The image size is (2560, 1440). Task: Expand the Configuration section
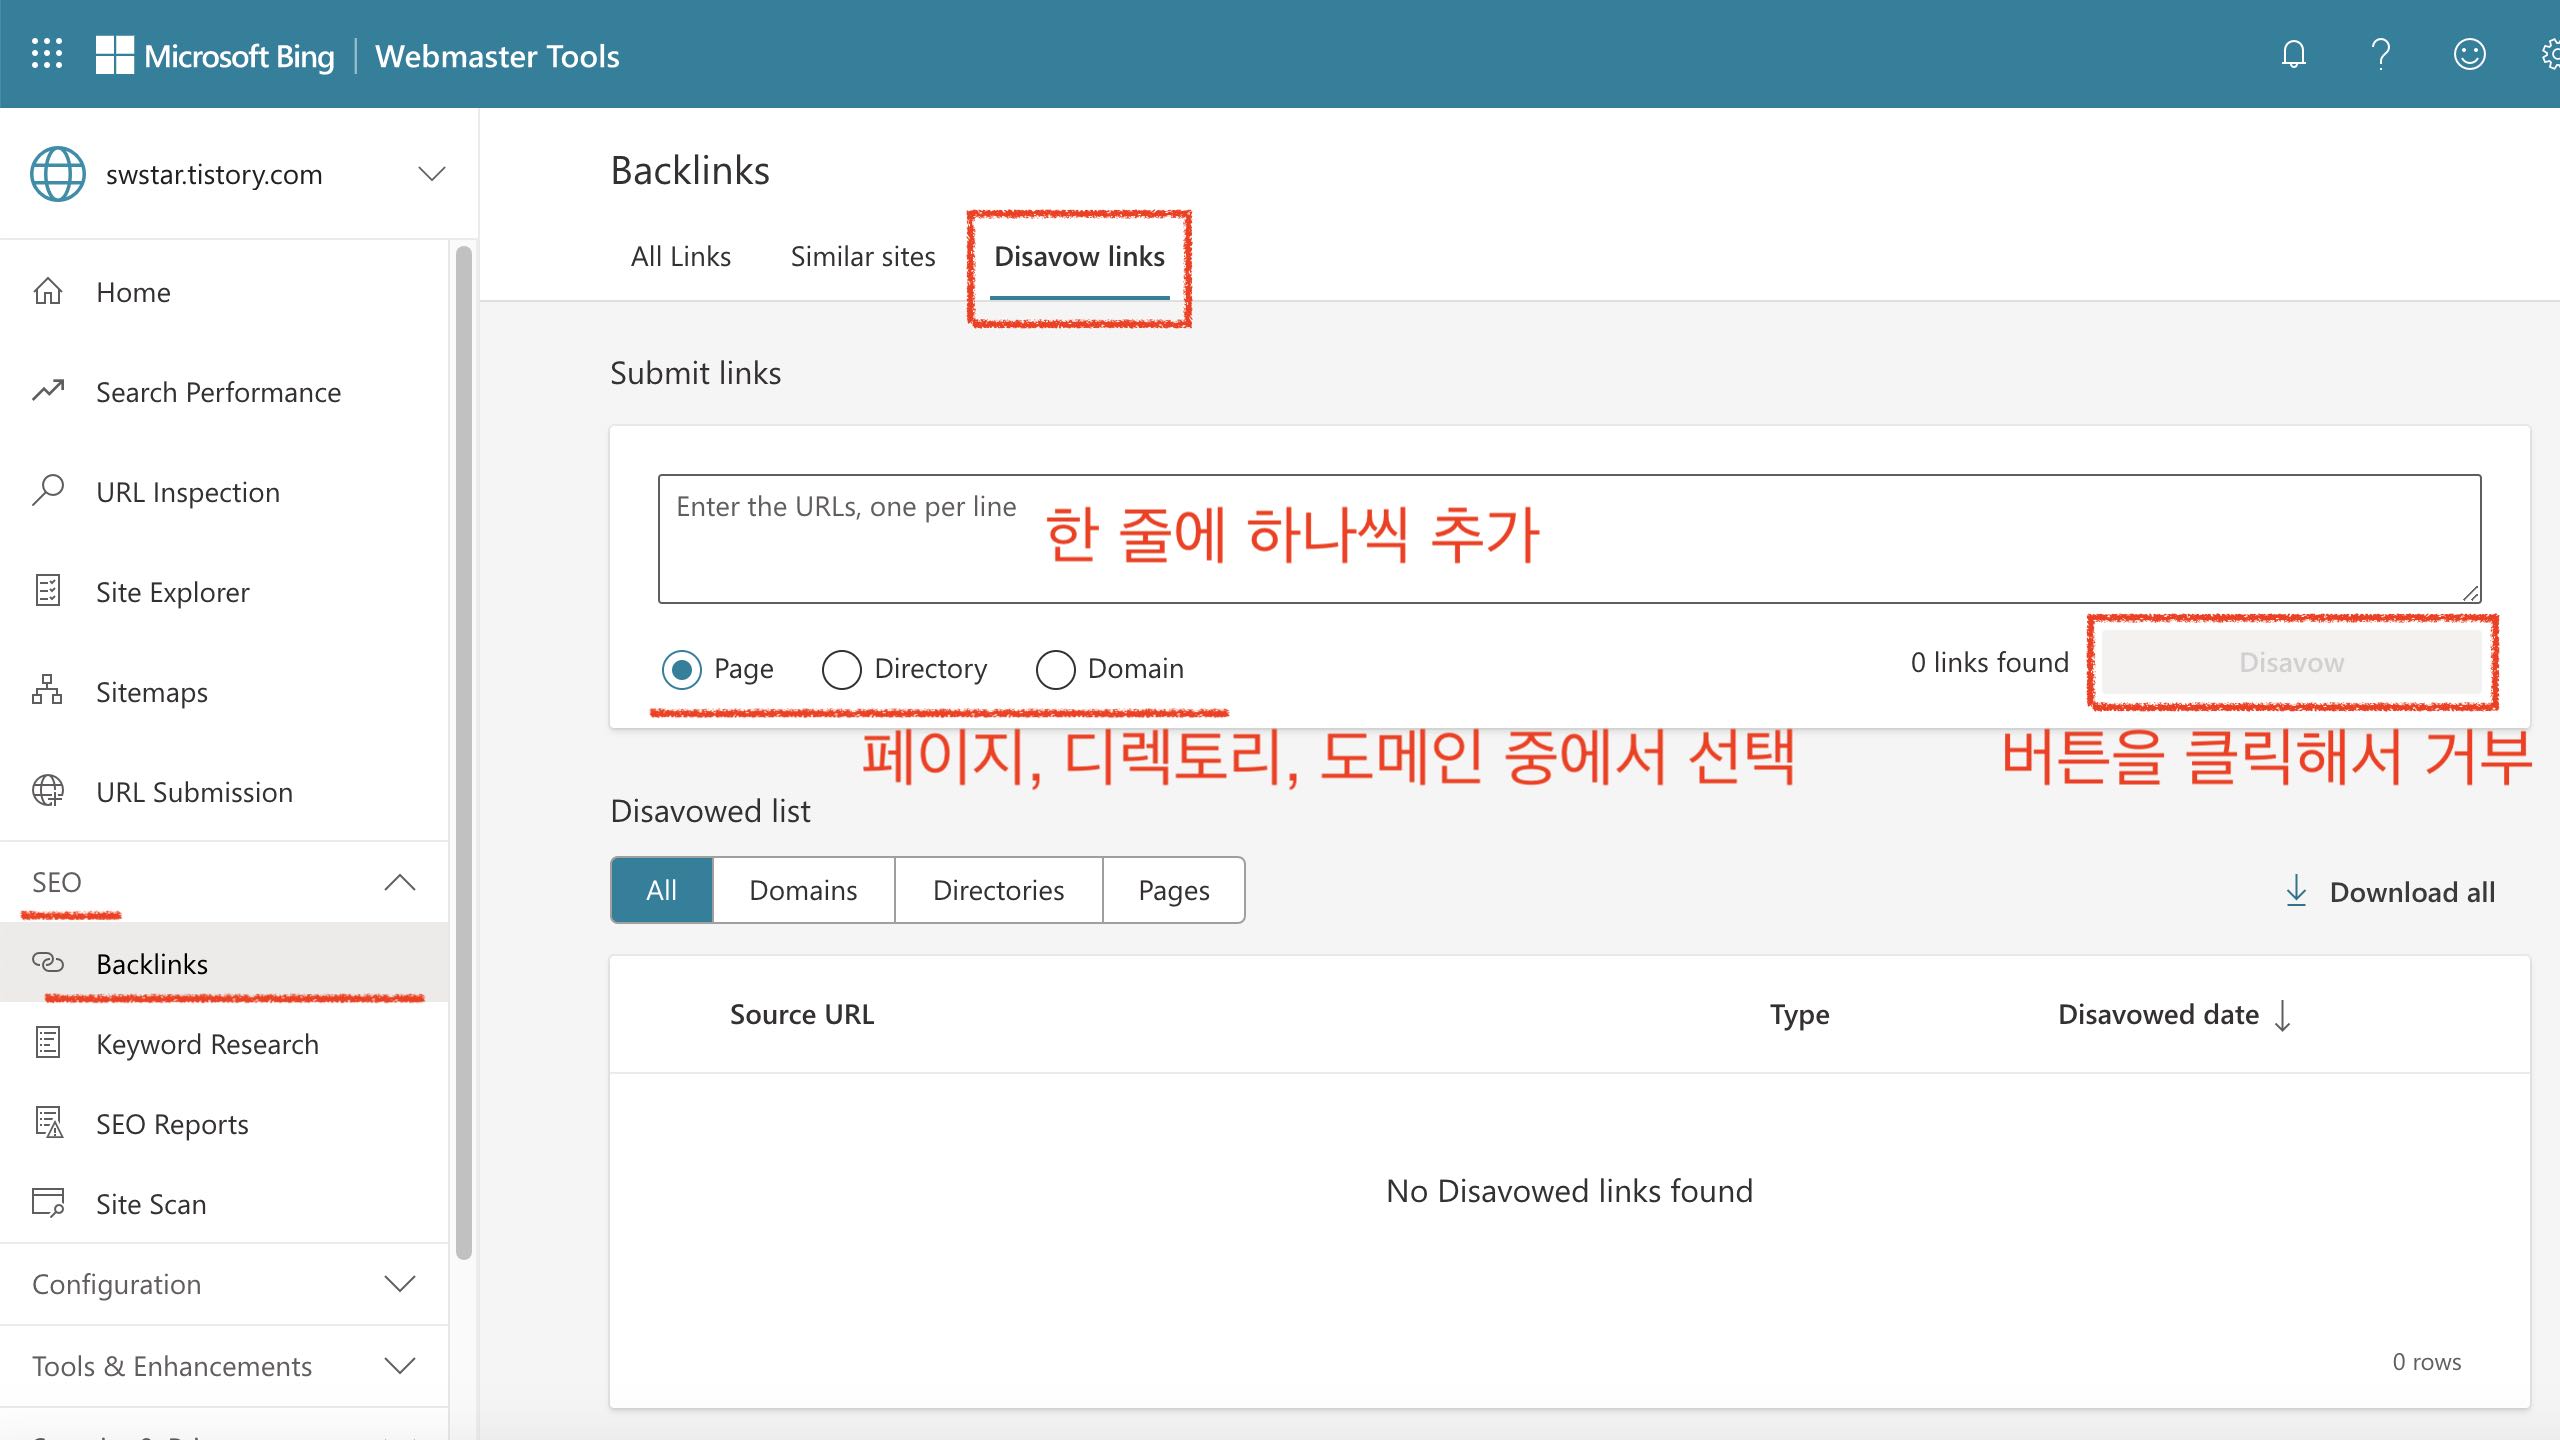[399, 1284]
